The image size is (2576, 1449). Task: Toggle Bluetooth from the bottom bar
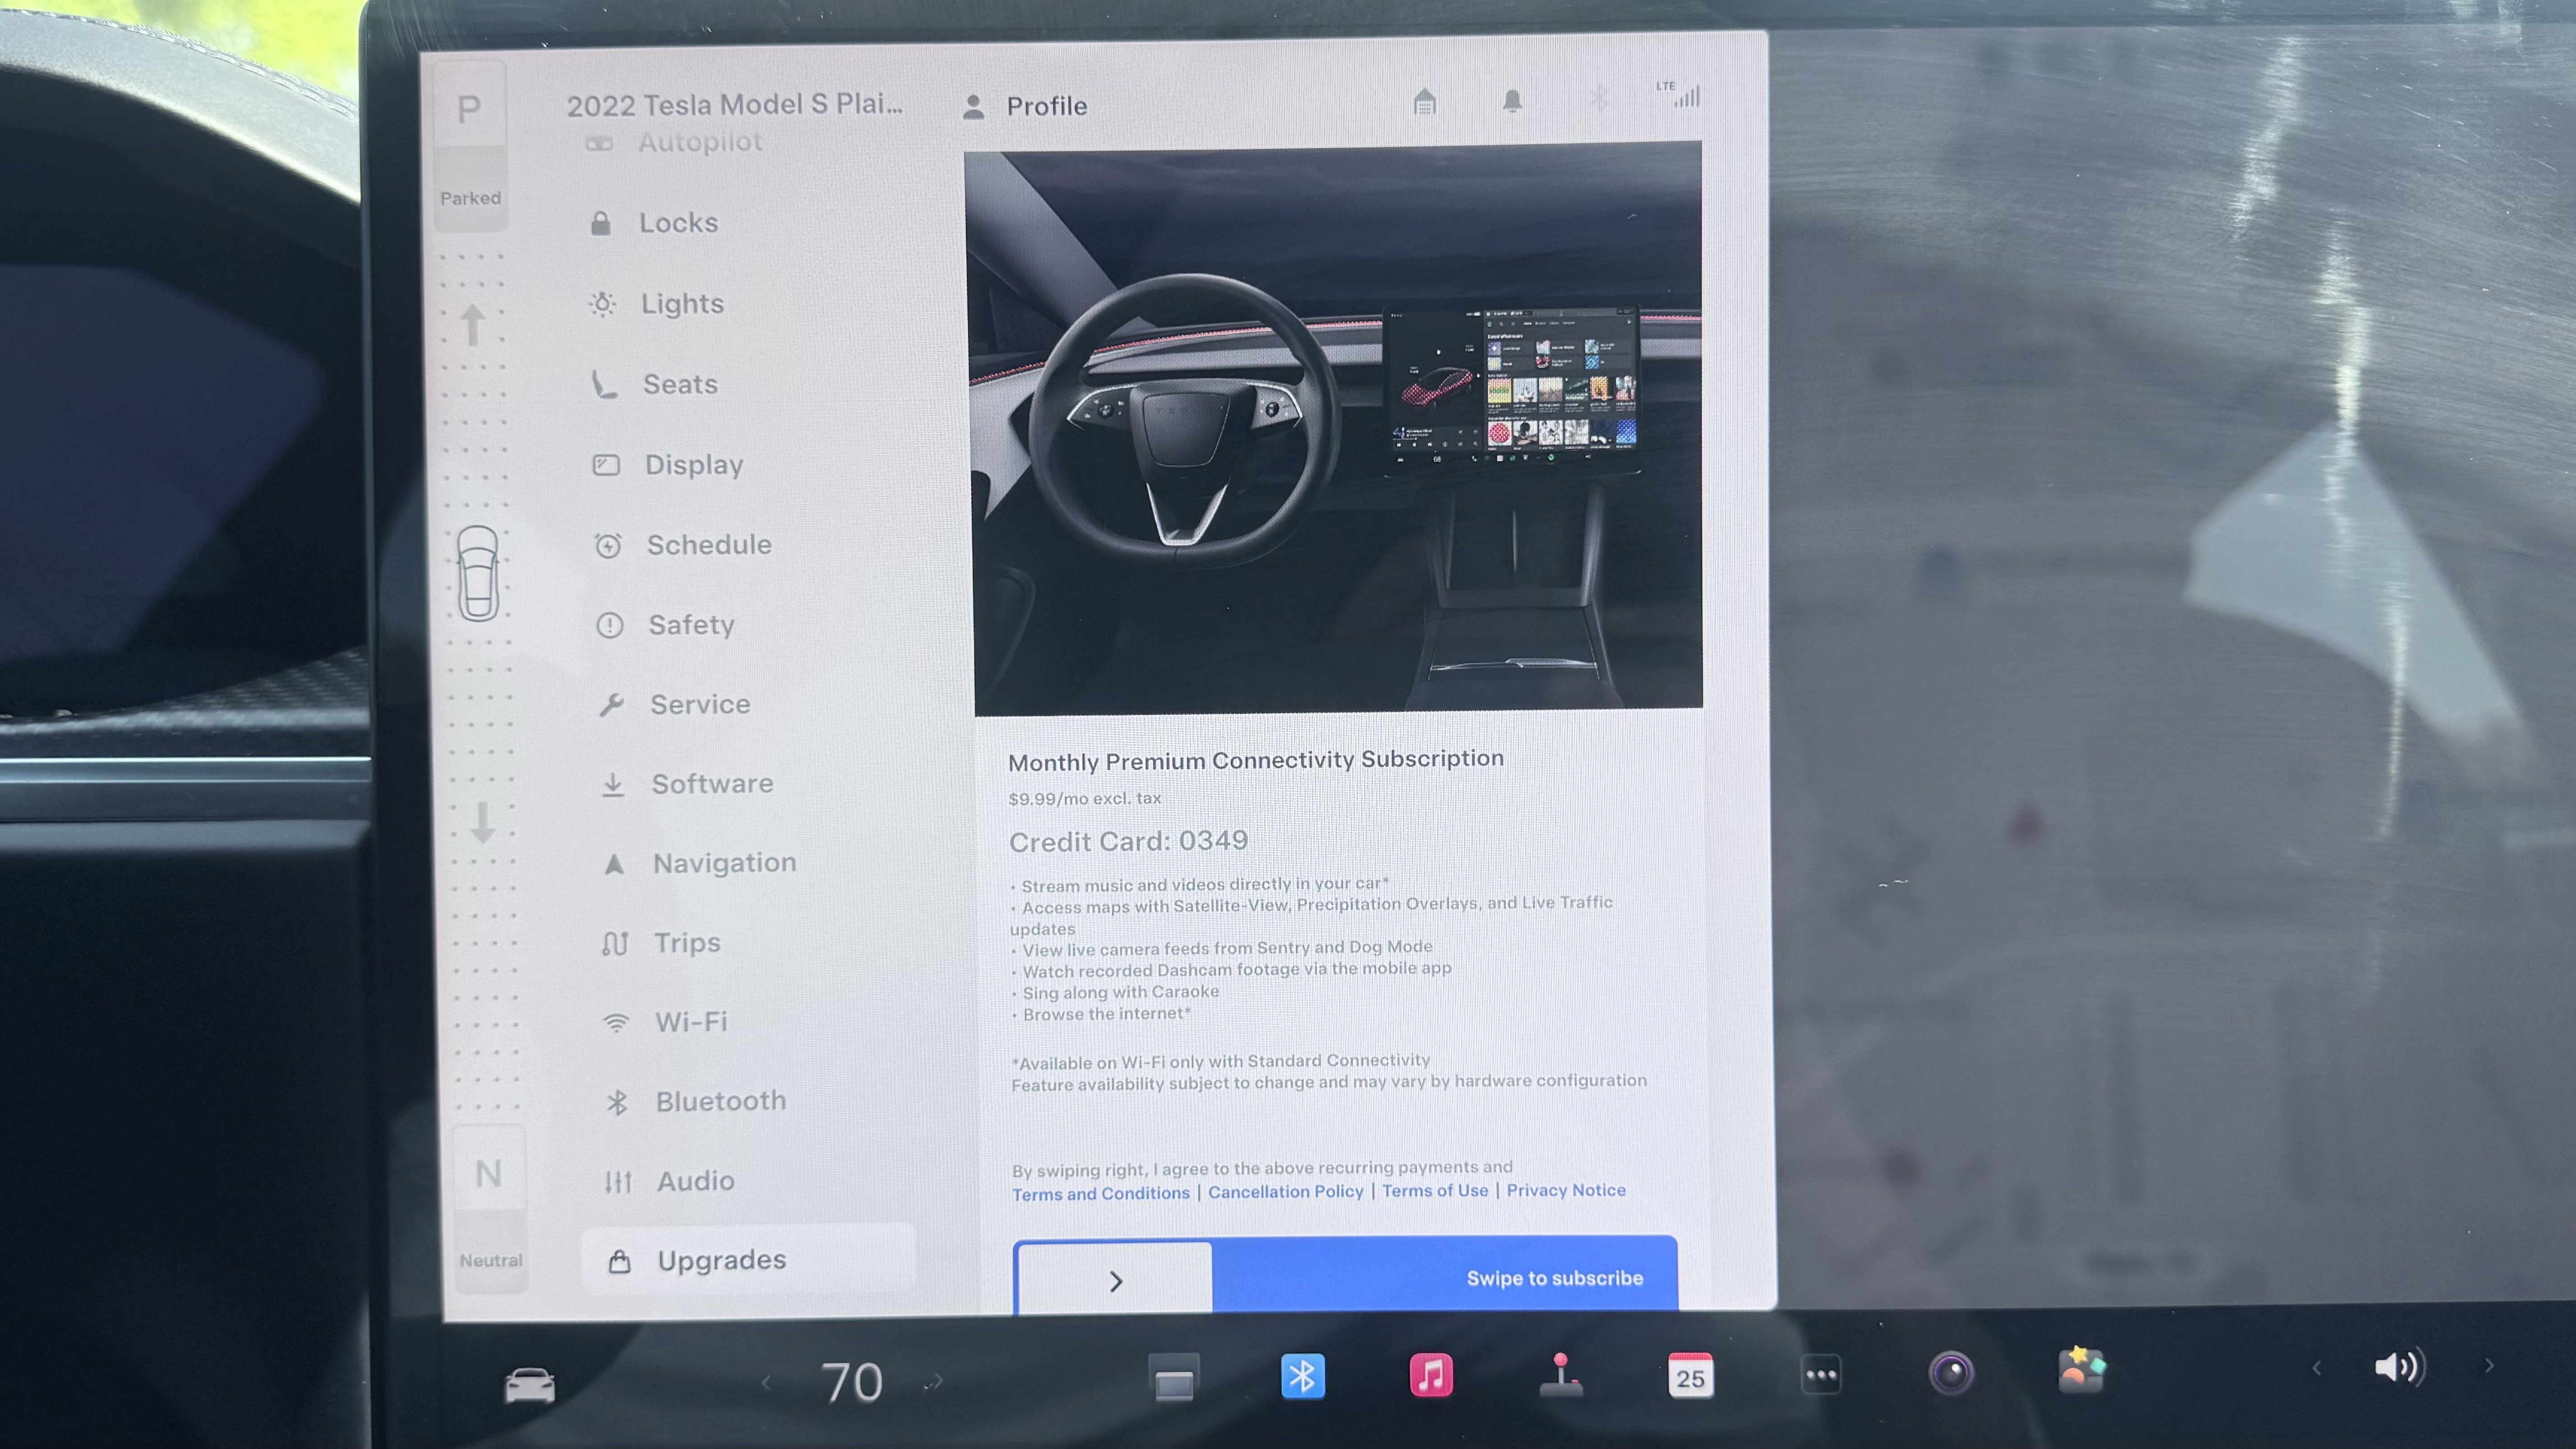click(x=1302, y=1376)
